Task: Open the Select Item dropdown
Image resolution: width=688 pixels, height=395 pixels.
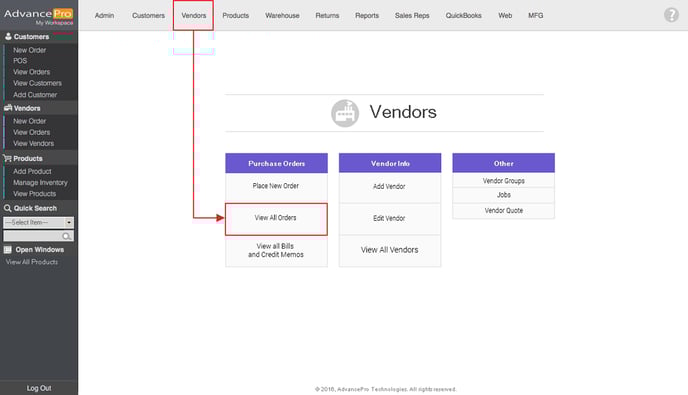Action: [x=39, y=223]
